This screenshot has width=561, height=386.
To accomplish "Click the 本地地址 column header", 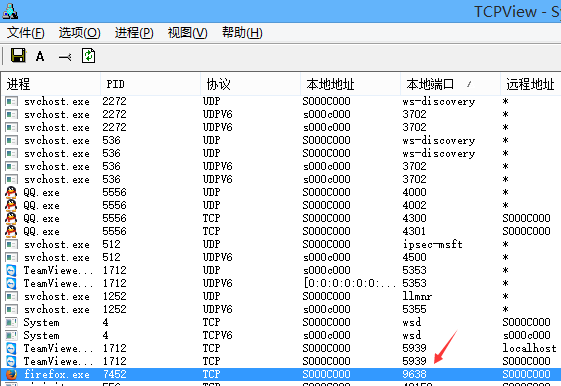I will [350, 84].
